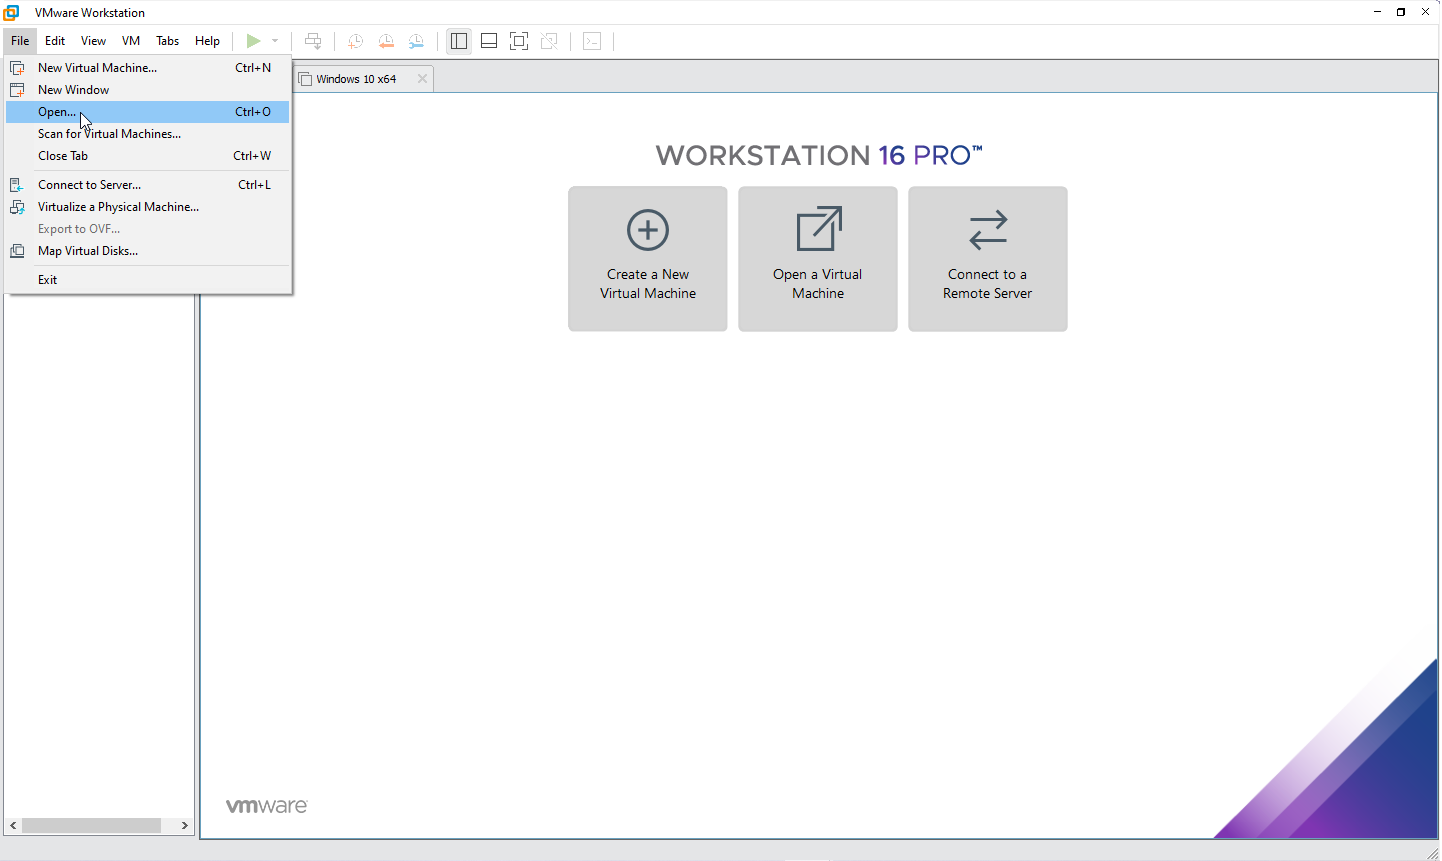Choose New Virtual Machine from File menu
The width and height of the screenshot is (1442, 861).
click(x=148, y=68)
